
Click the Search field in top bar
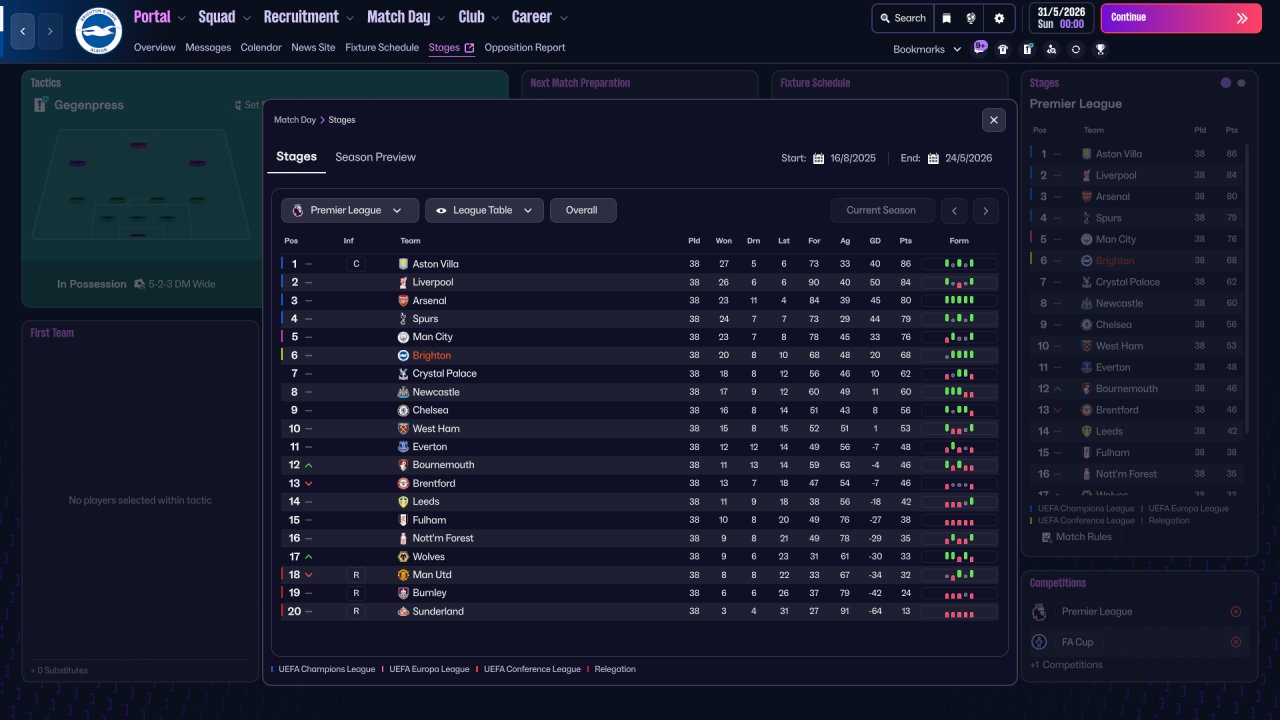click(x=902, y=18)
